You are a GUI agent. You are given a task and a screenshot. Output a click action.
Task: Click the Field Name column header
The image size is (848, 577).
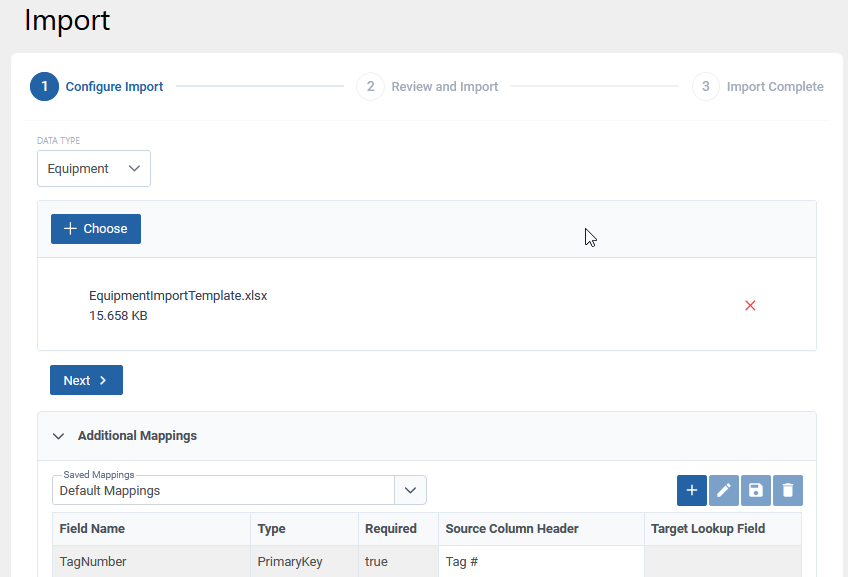pyautogui.click(x=90, y=528)
